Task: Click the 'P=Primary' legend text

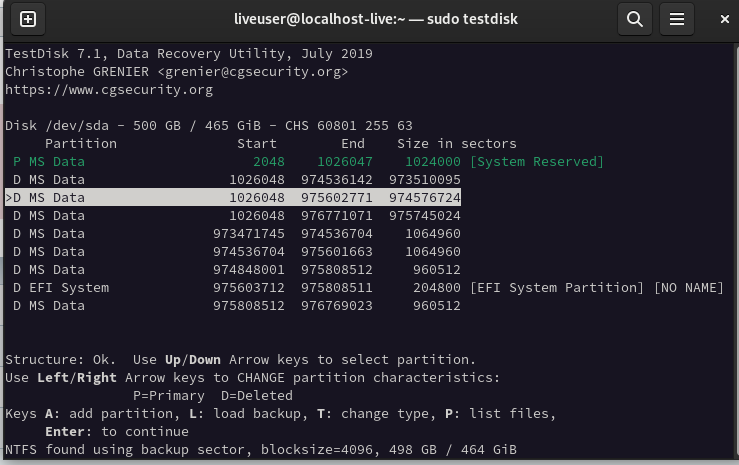Action: click(169, 395)
